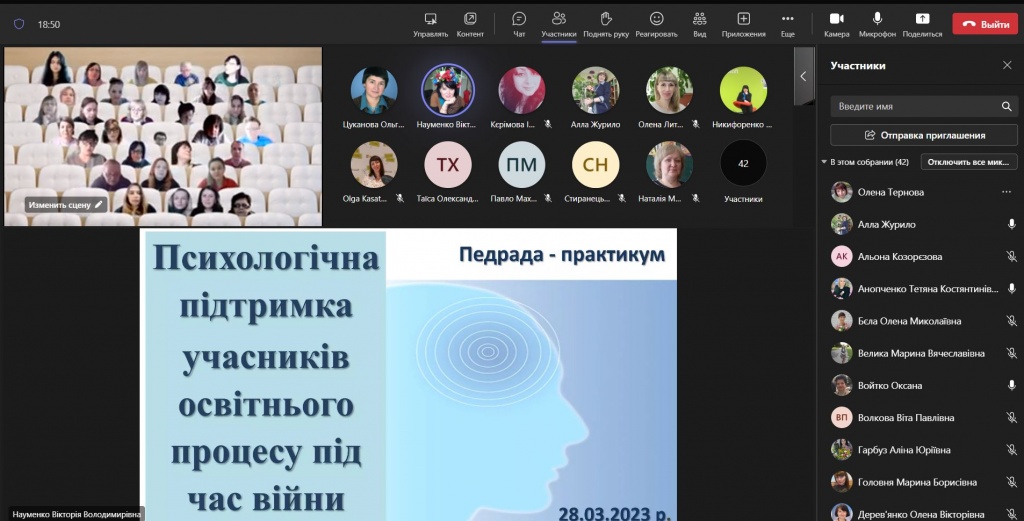Select Алла Журило name in participant list
The height and width of the screenshot is (521, 1024).
[886, 225]
